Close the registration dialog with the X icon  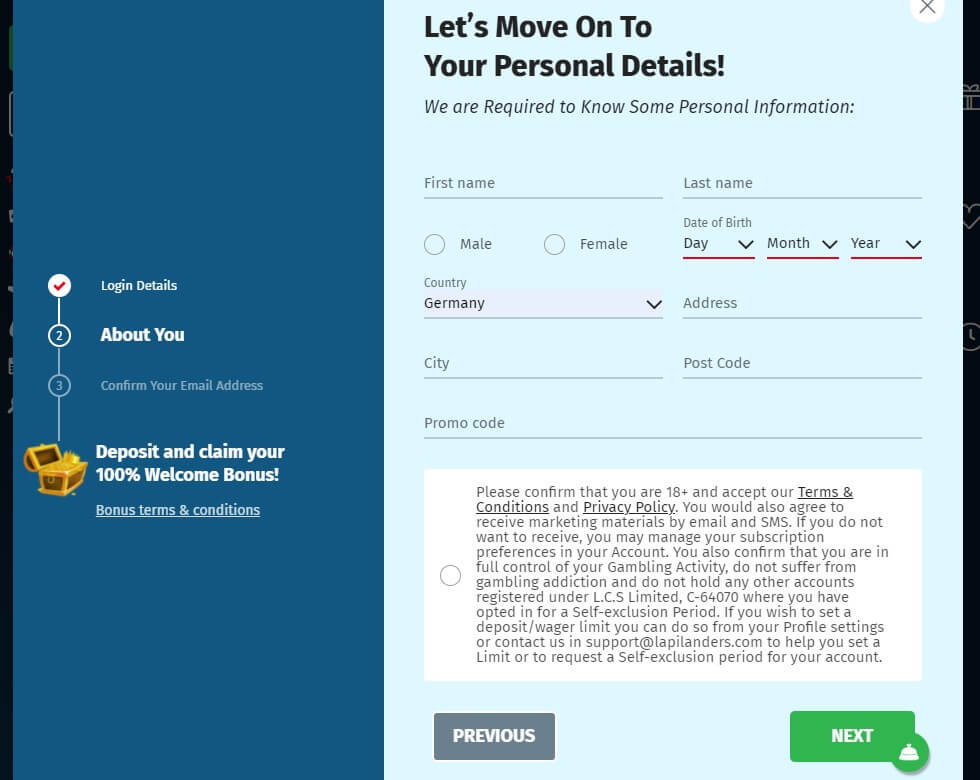928,7
